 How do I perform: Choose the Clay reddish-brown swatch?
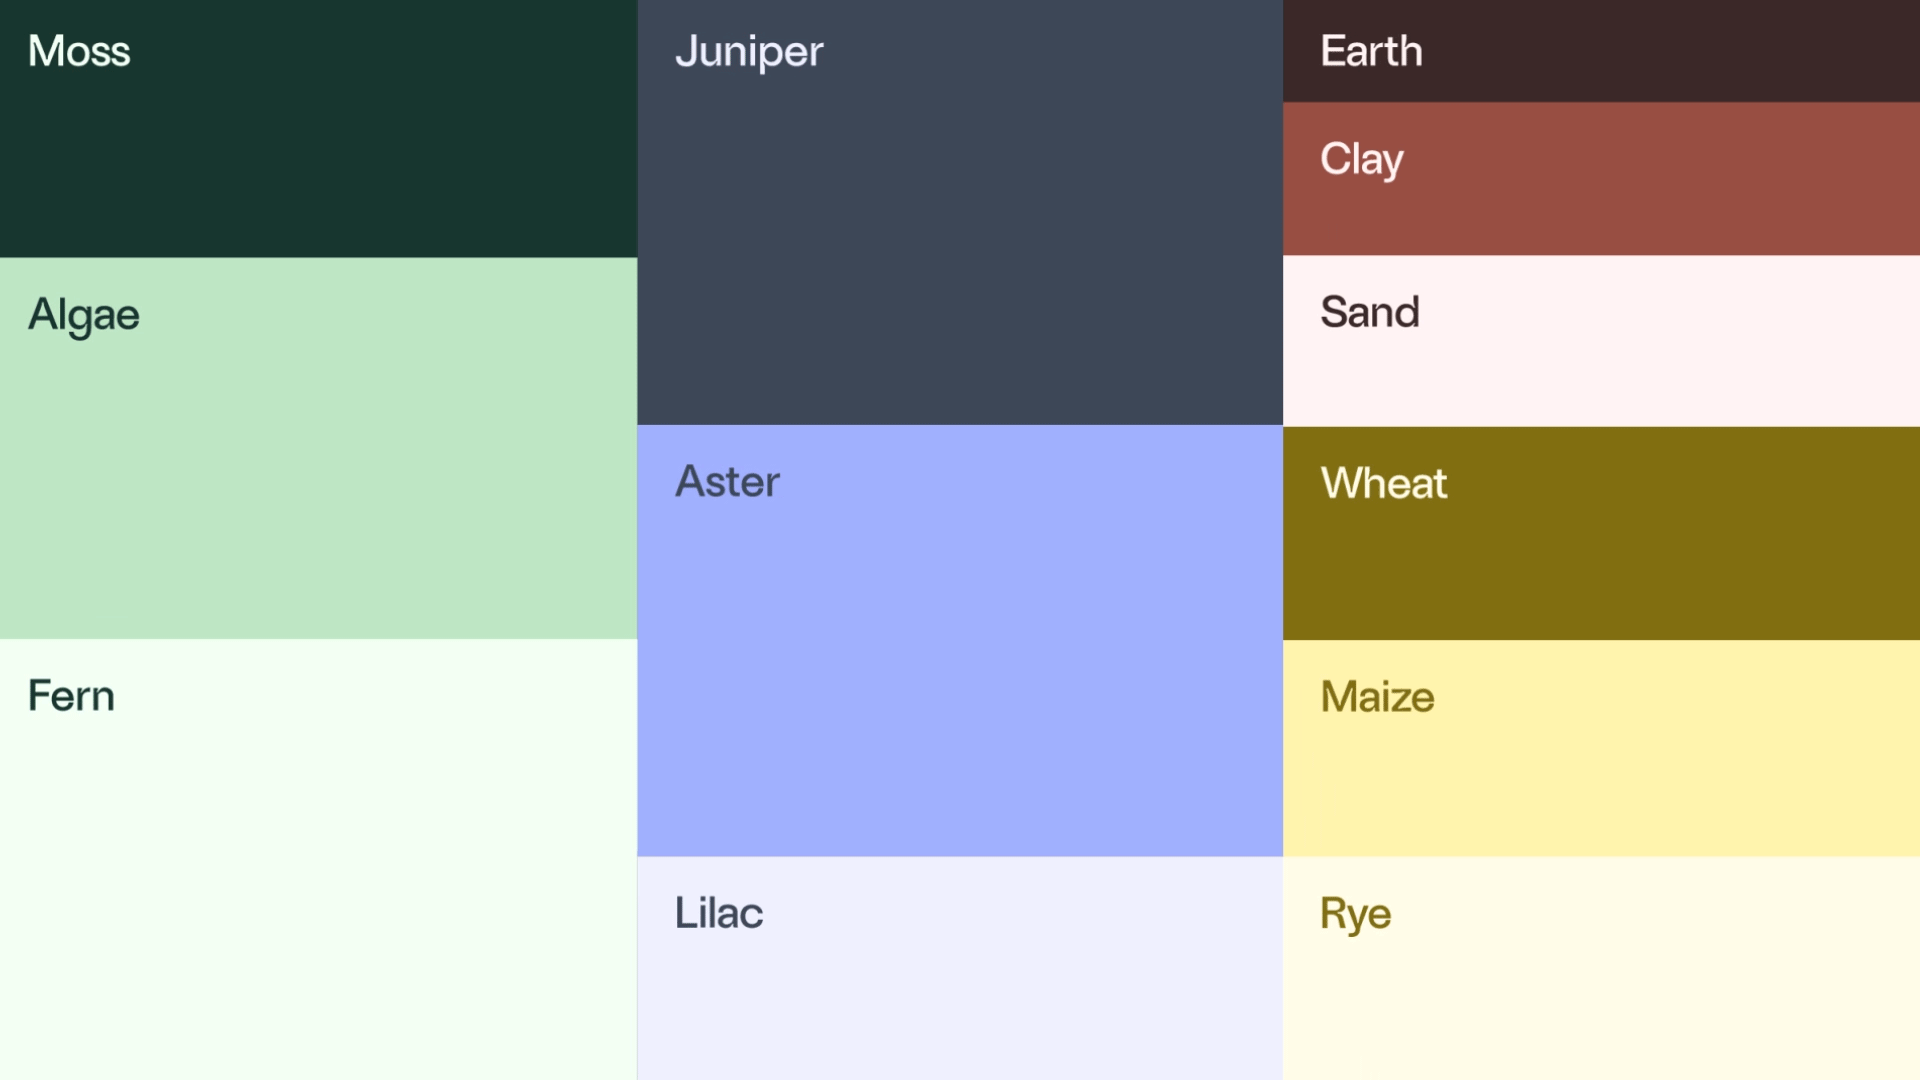tap(1601, 178)
